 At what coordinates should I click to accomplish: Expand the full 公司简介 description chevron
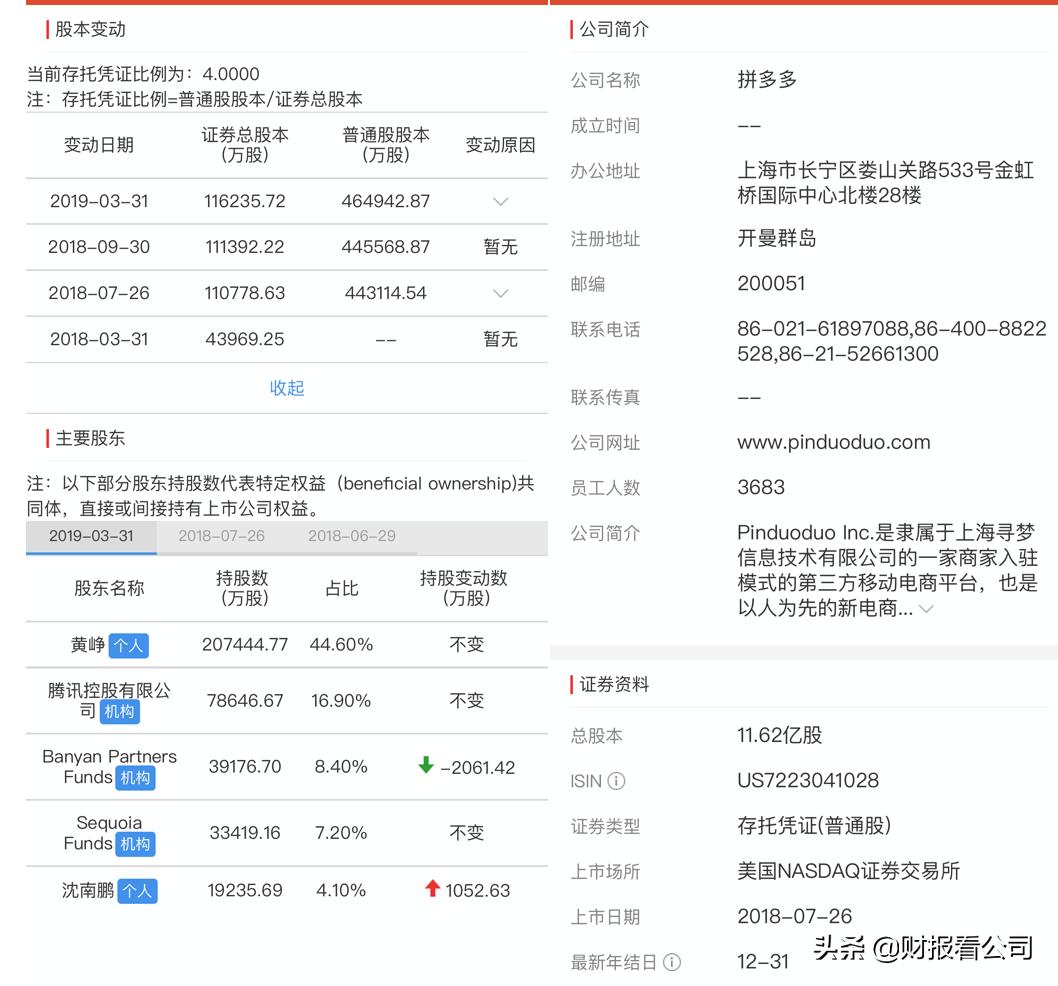tap(927, 609)
